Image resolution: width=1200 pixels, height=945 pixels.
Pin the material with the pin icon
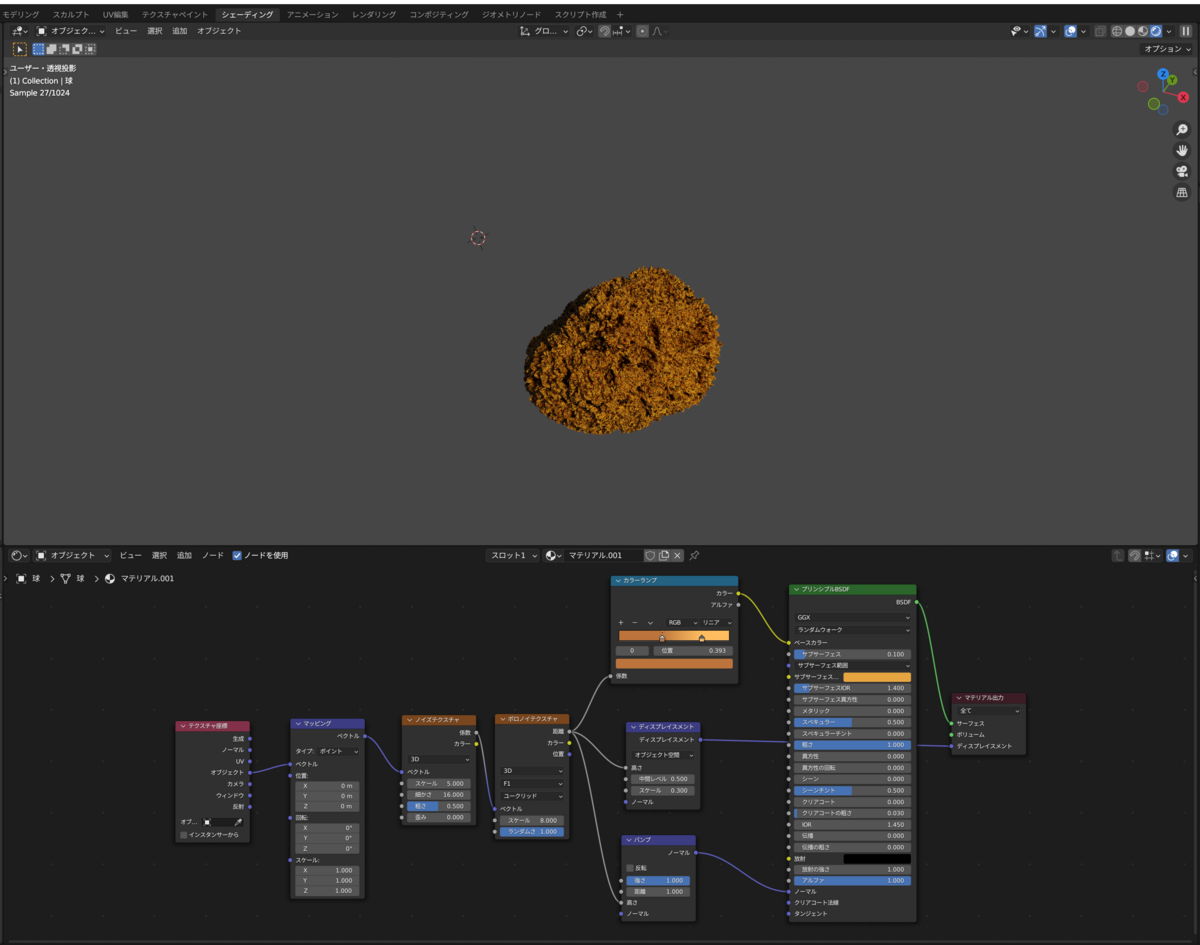(694, 555)
